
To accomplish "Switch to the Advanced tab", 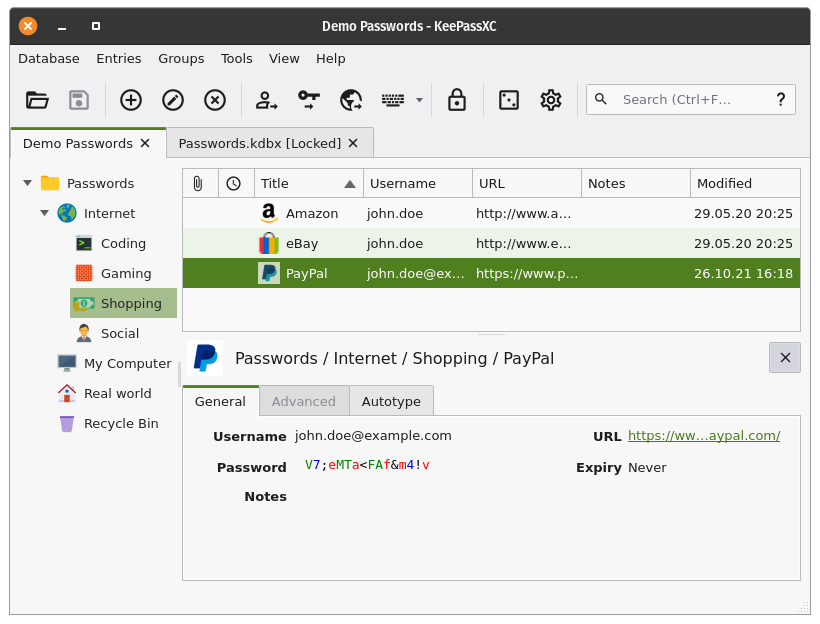I will [x=304, y=401].
